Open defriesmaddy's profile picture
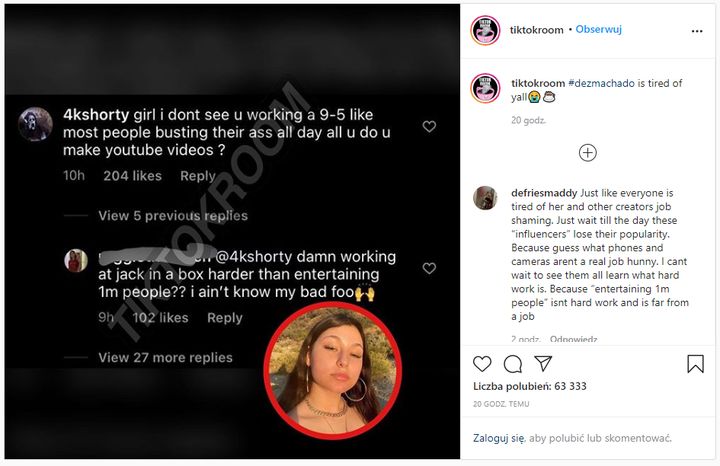The width and height of the screenshot is (720, 466). pos(485,197)
